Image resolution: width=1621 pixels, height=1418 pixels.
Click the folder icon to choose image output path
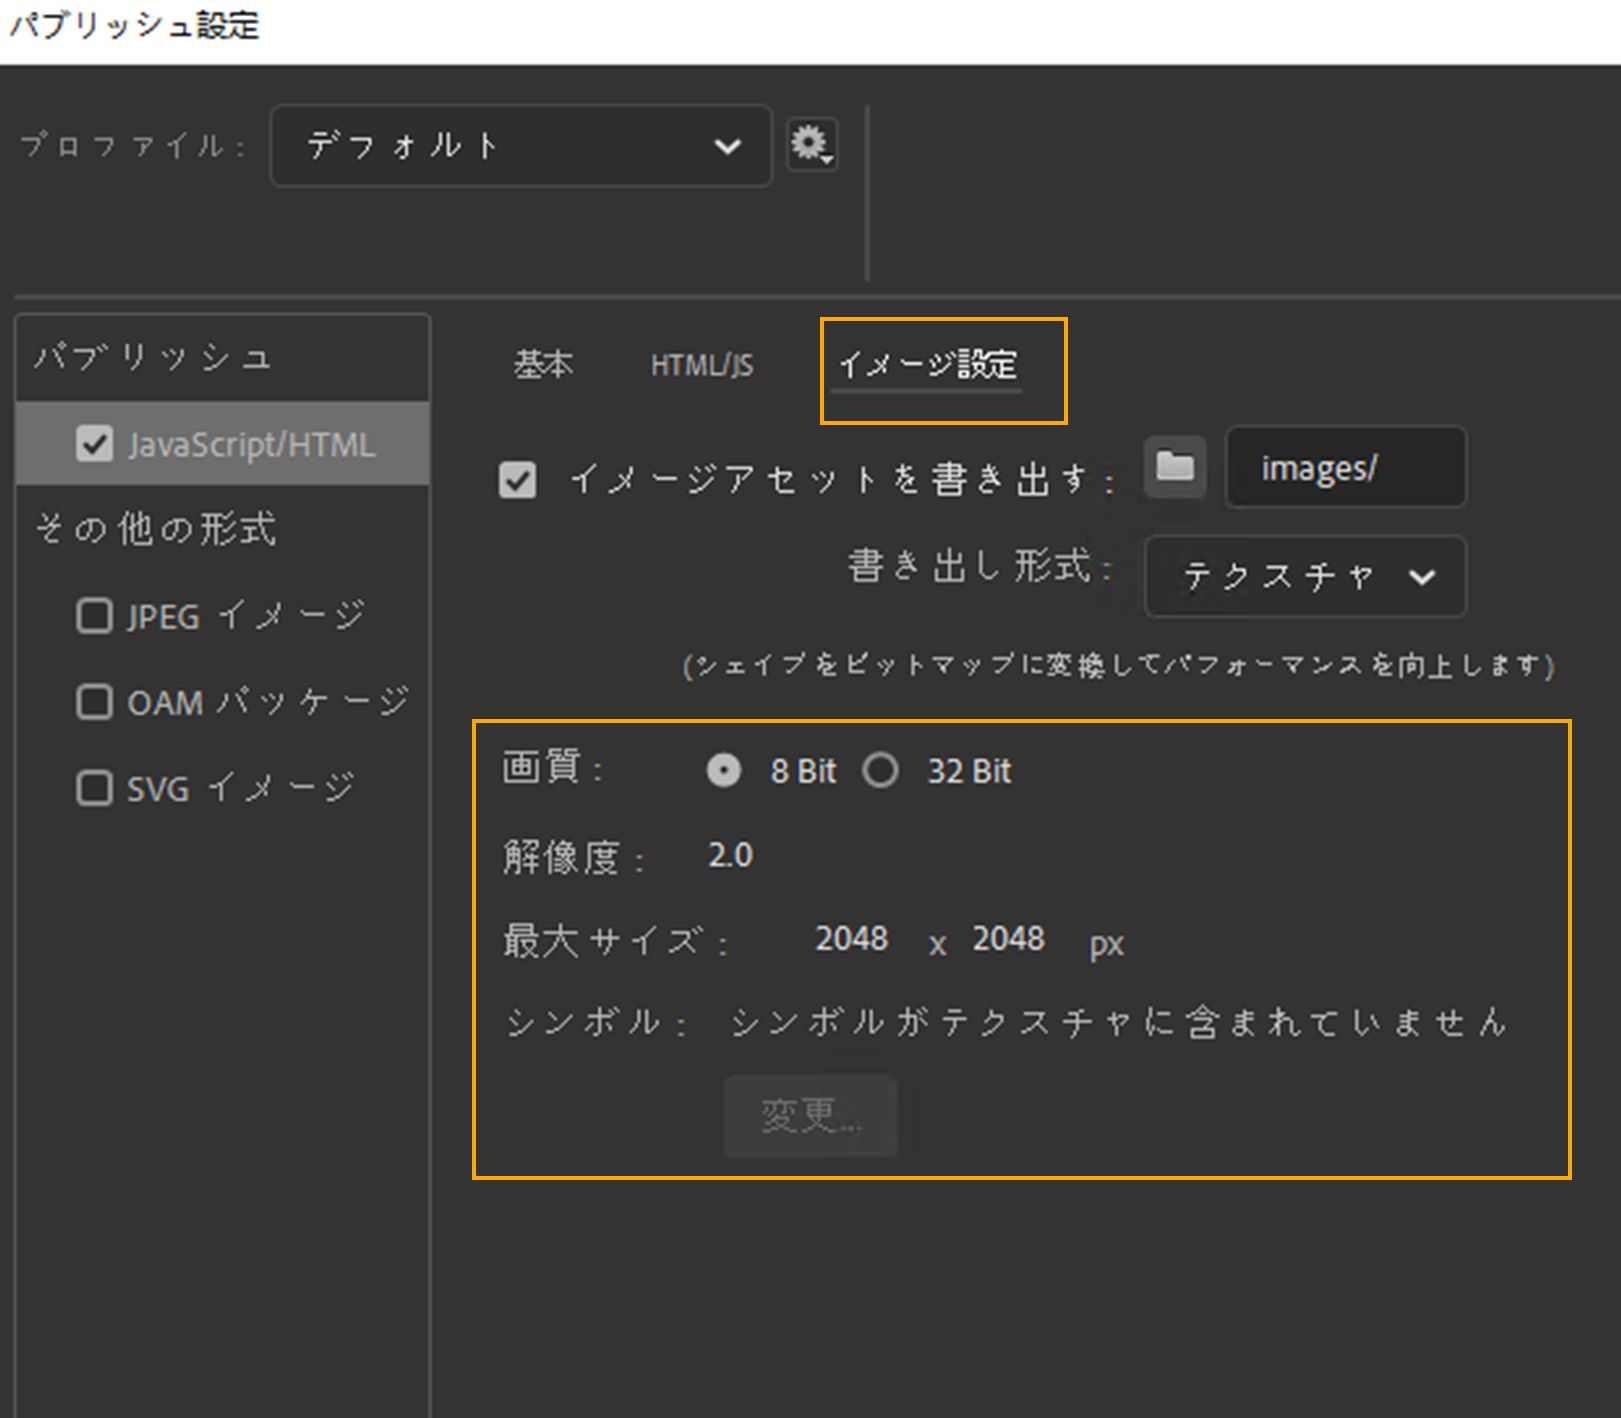pos(1175,468)
